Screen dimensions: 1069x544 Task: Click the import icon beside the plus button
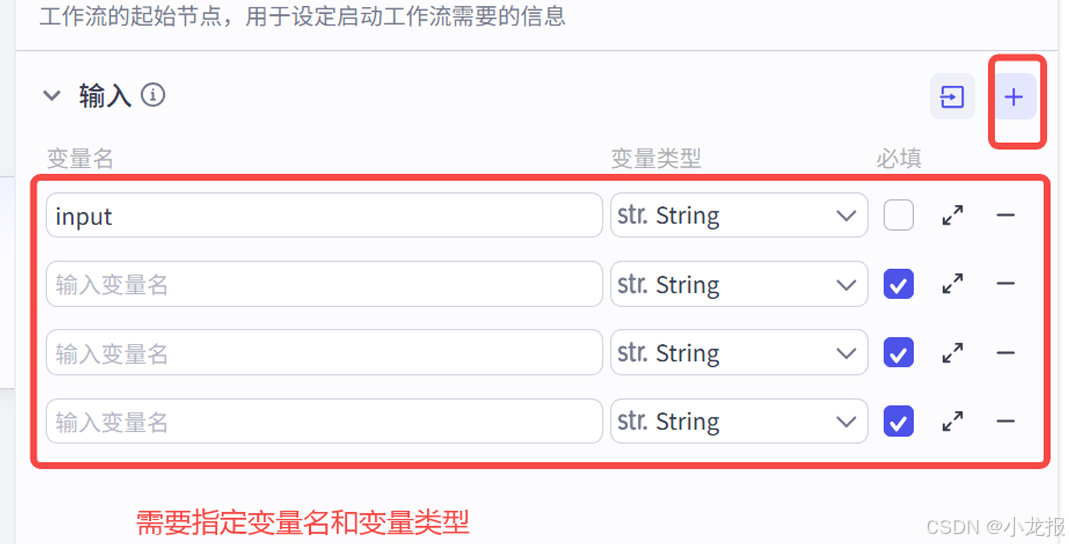(952, 97)
